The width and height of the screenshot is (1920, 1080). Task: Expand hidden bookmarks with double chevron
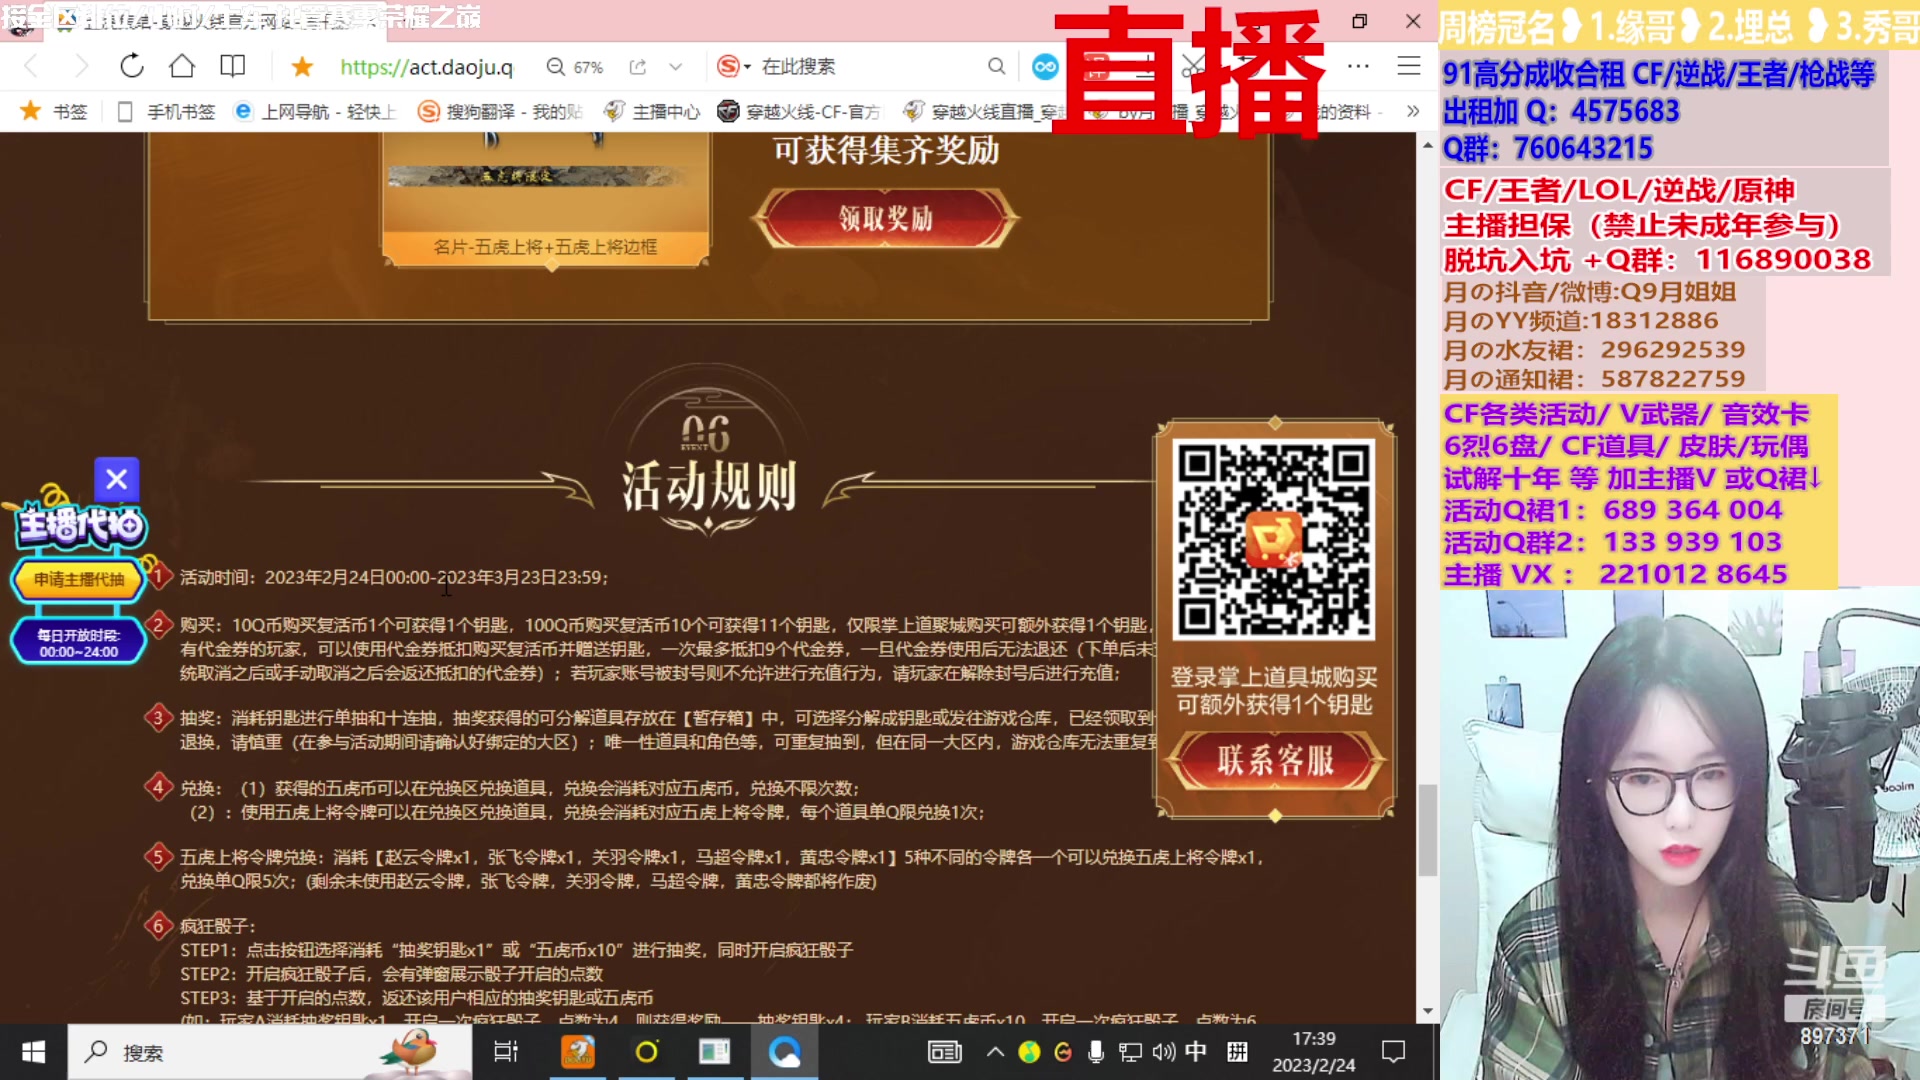point(1412,111)
